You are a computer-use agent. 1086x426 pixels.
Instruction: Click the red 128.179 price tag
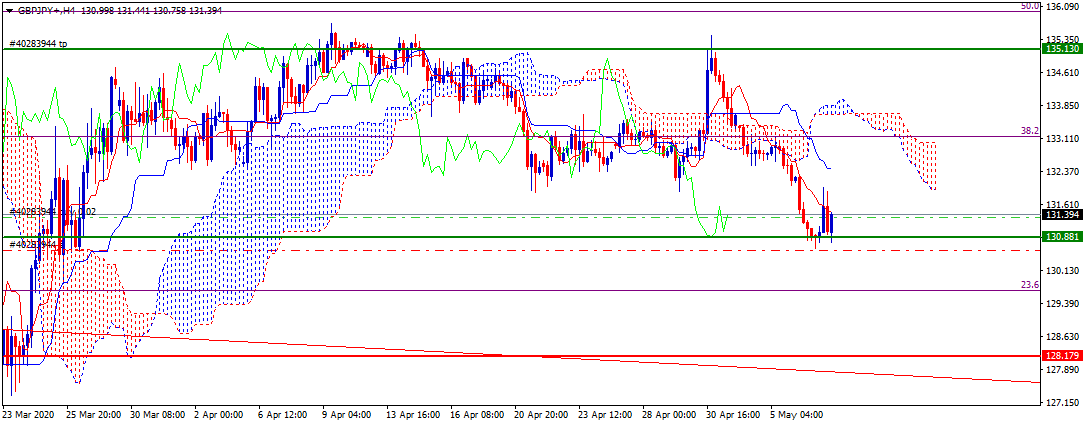pos(1063,355)
